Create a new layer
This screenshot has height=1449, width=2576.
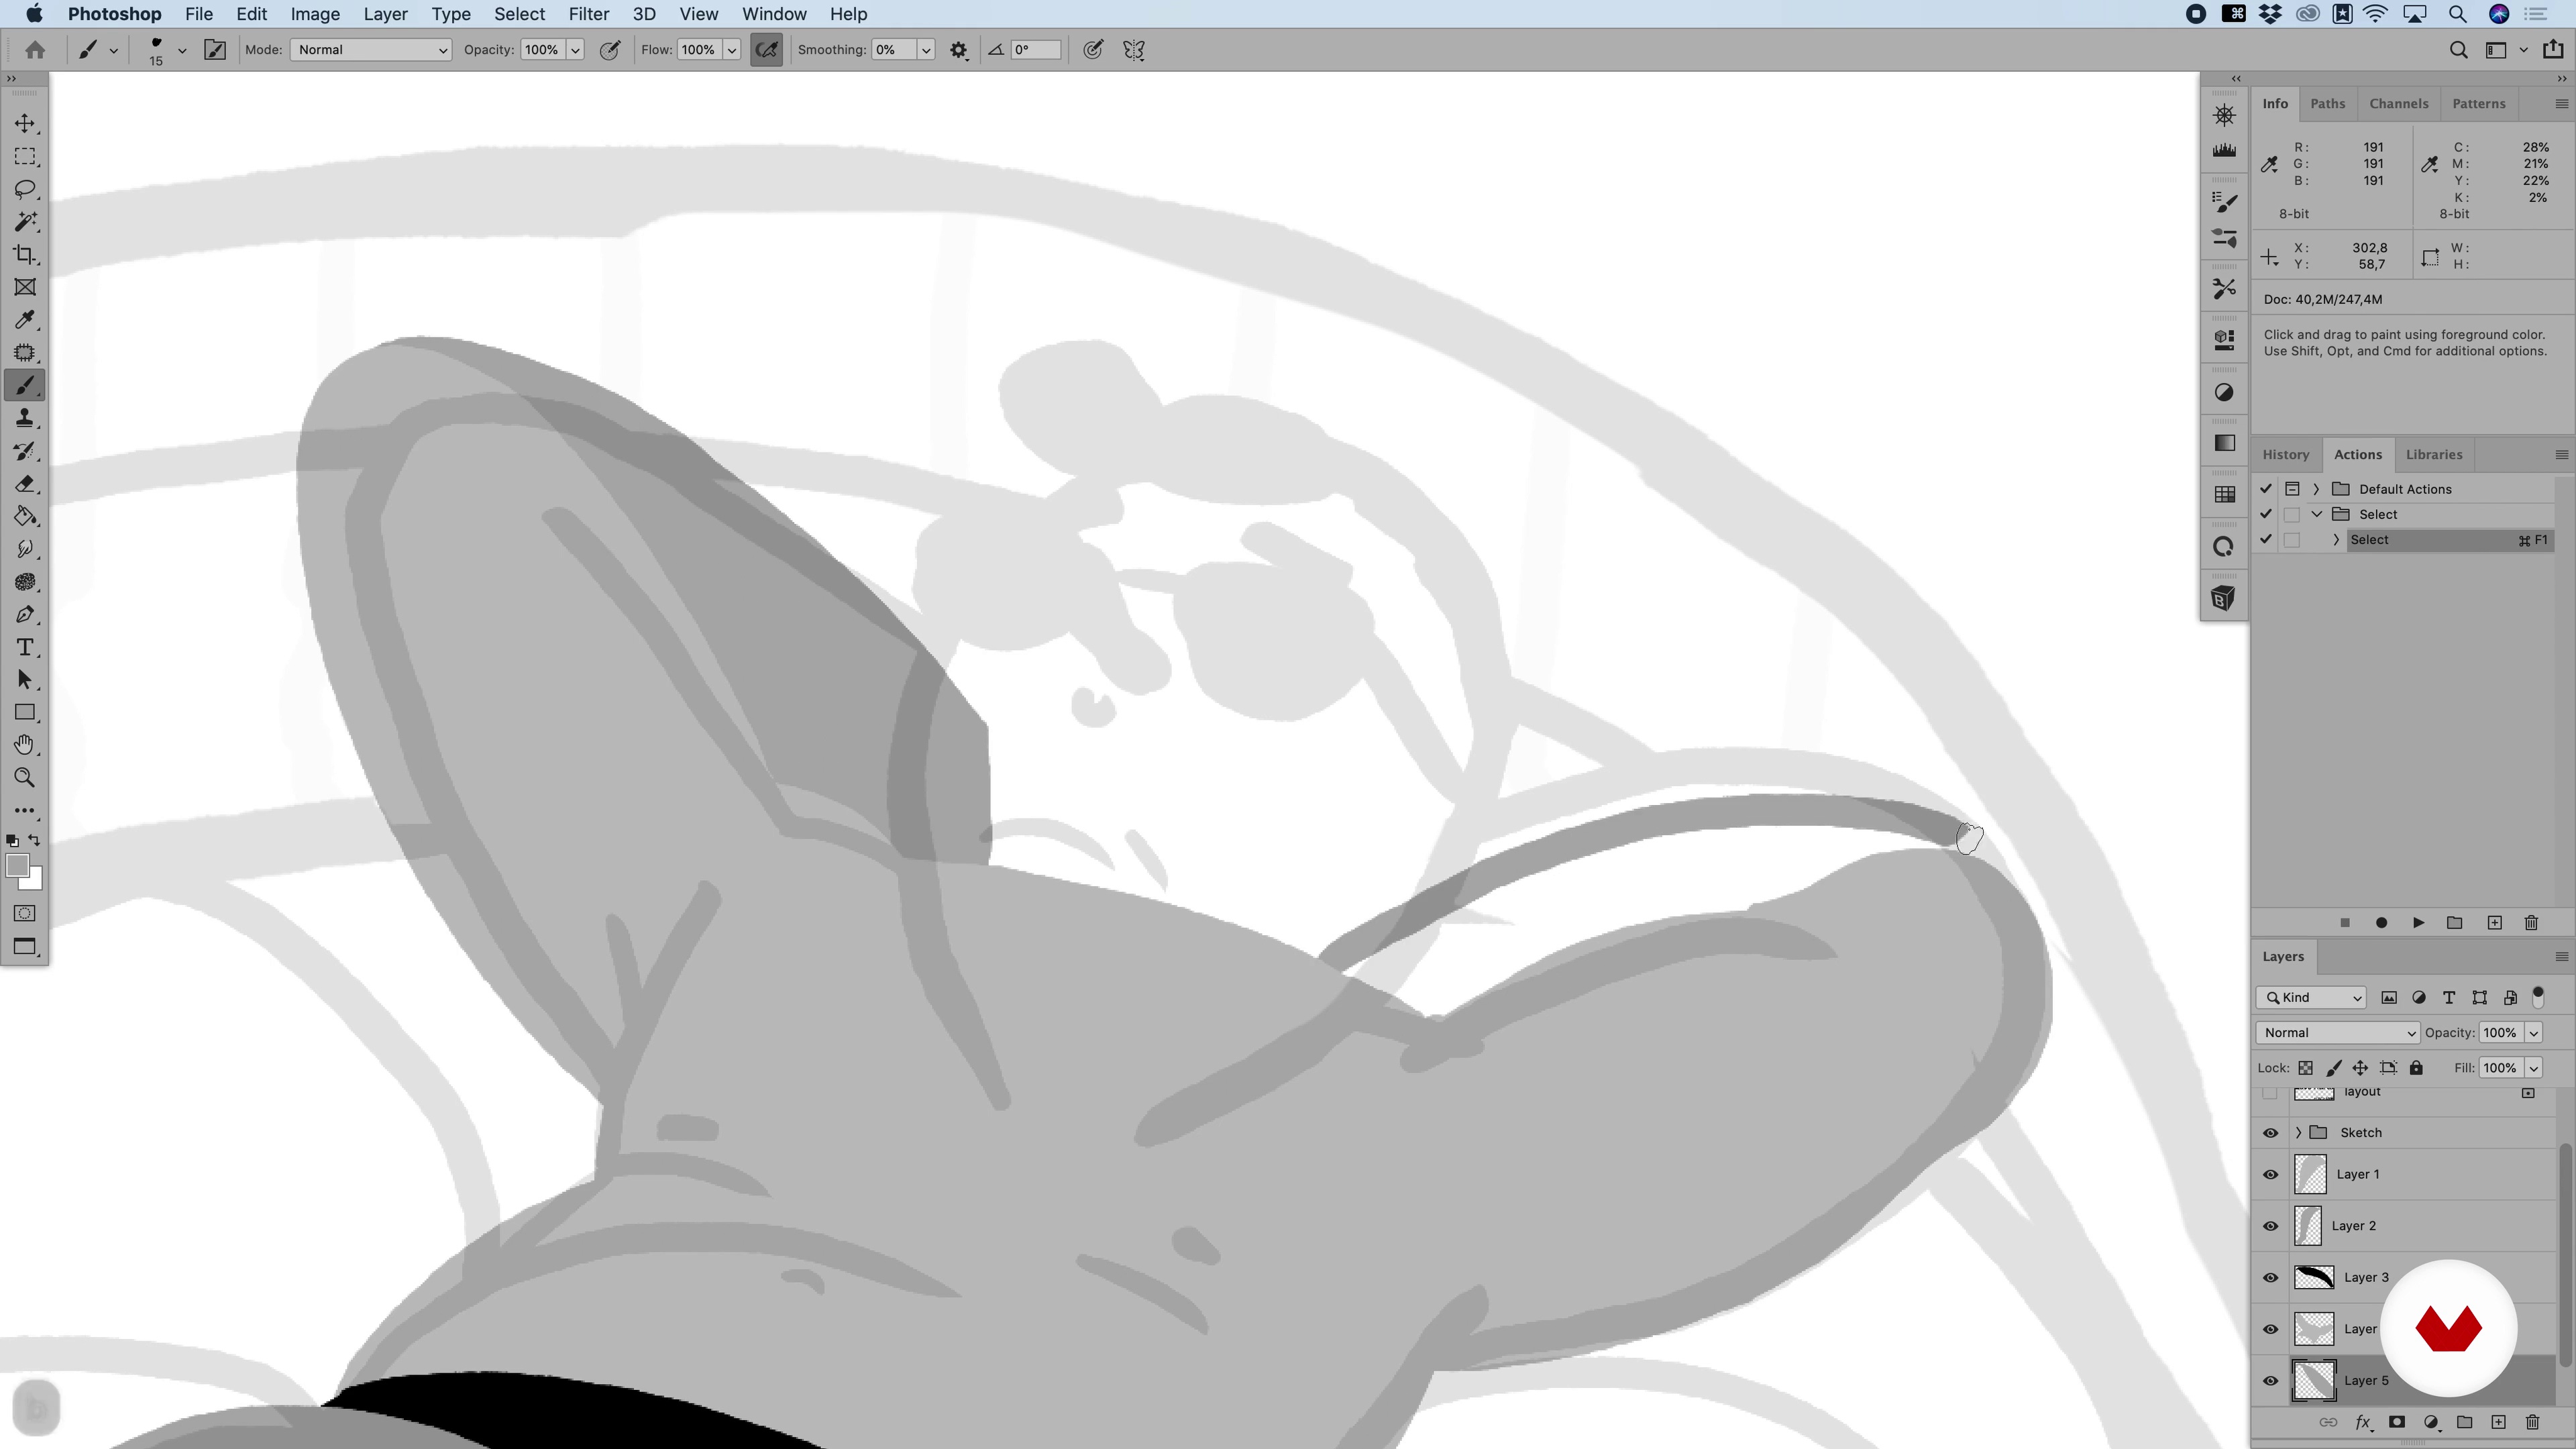coord(2498,1422)
